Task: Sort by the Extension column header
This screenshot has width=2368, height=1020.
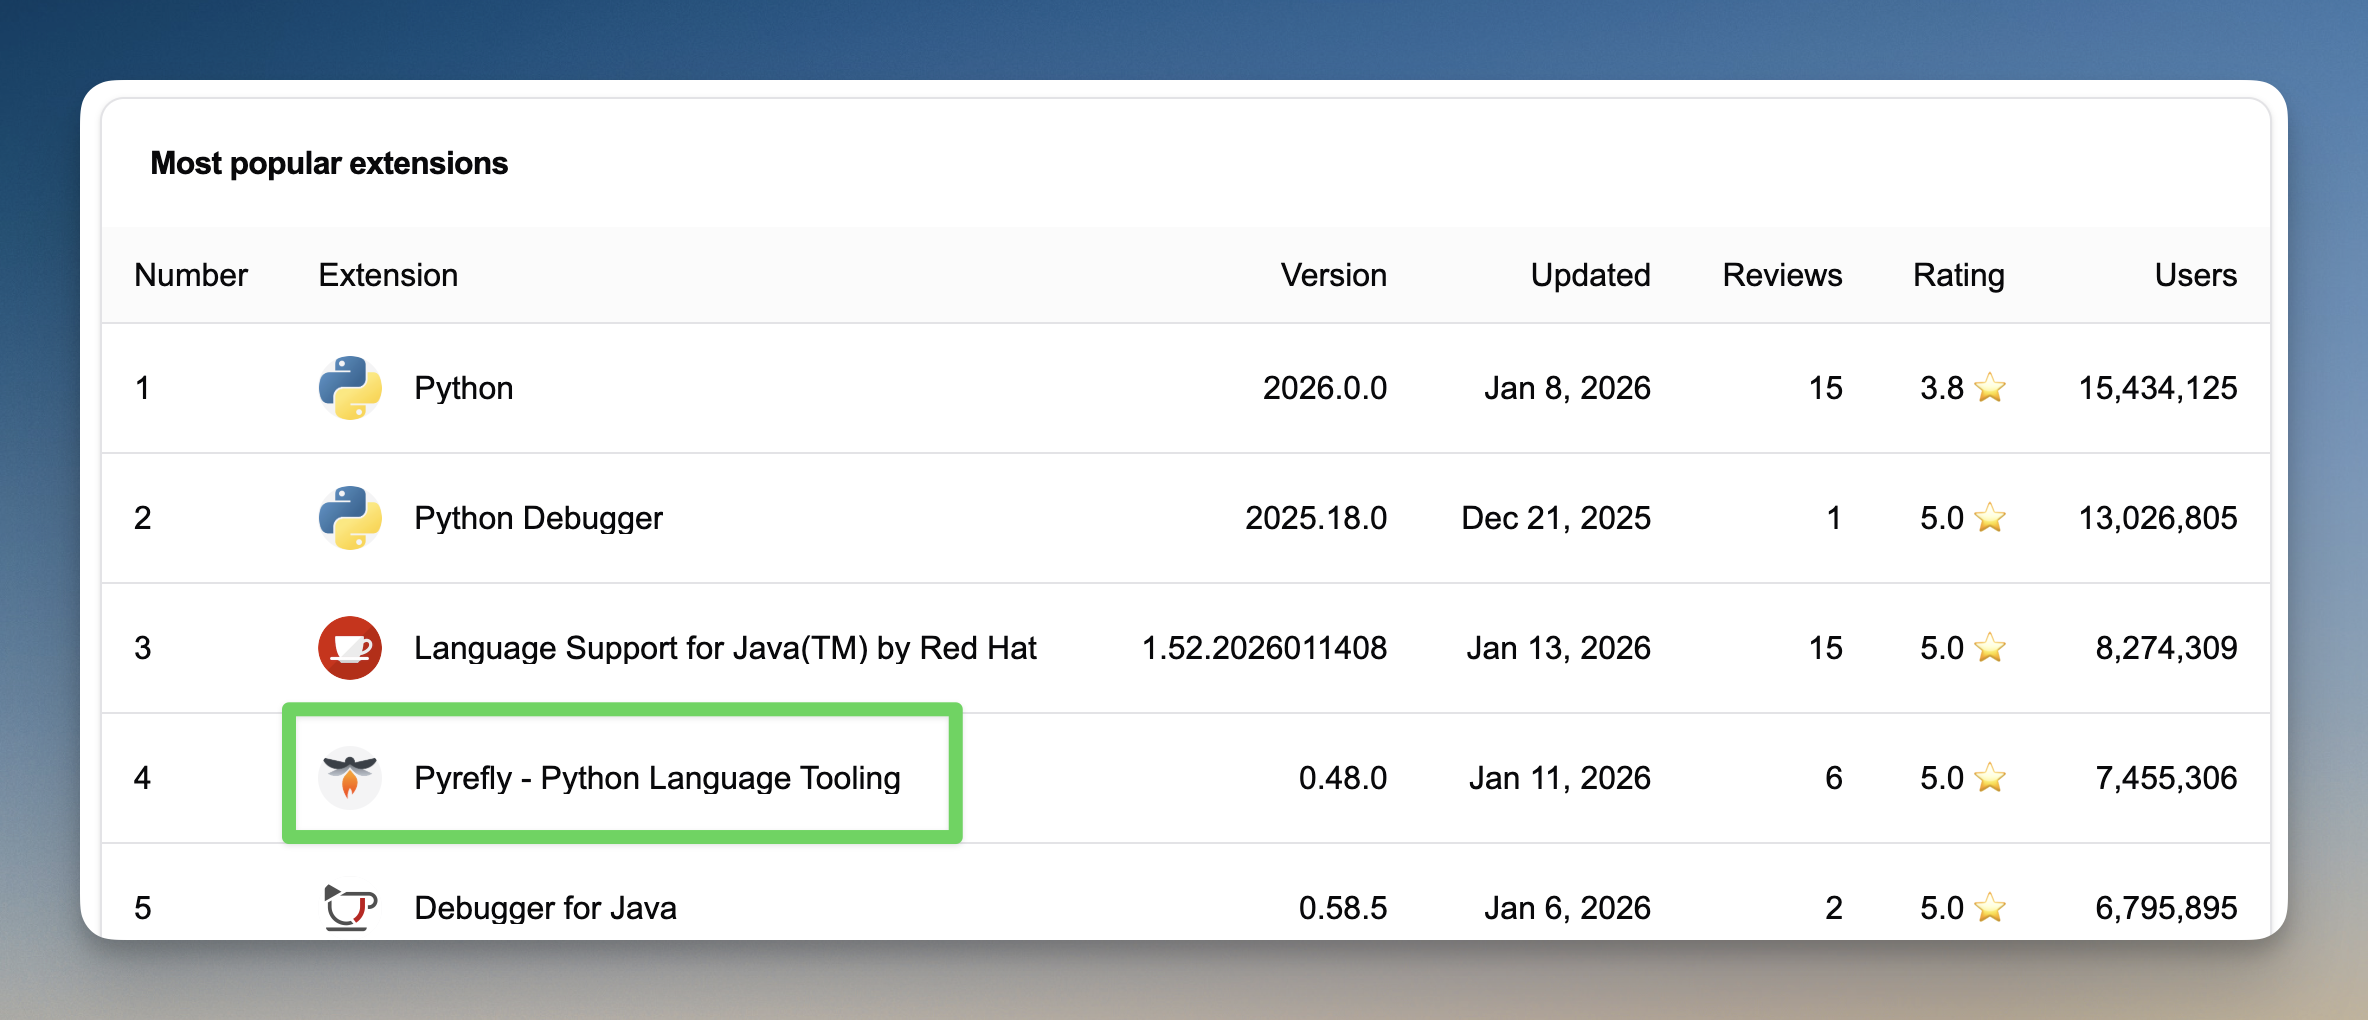Action: click(x=388, y=275)
